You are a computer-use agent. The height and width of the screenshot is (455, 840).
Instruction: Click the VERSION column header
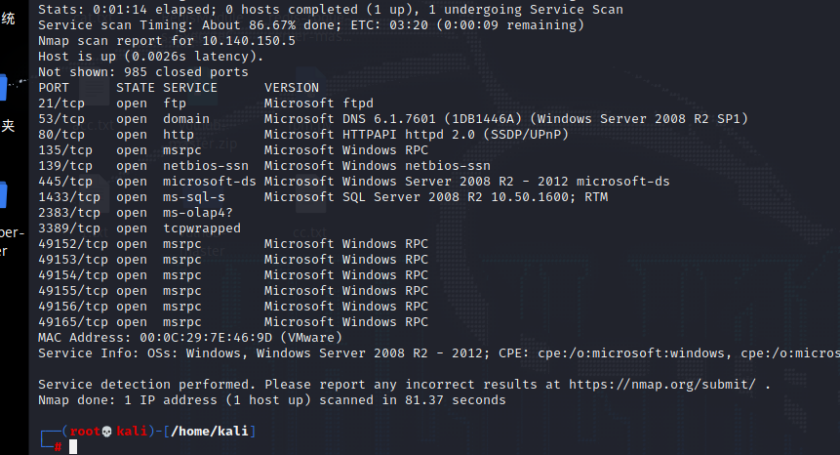pyautogui.click(x=291, y=88)
